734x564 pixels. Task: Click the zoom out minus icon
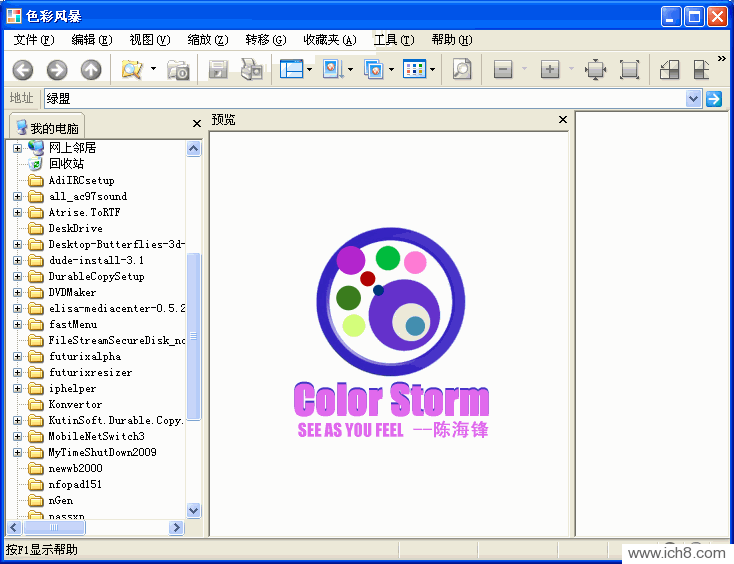point(503,70)
